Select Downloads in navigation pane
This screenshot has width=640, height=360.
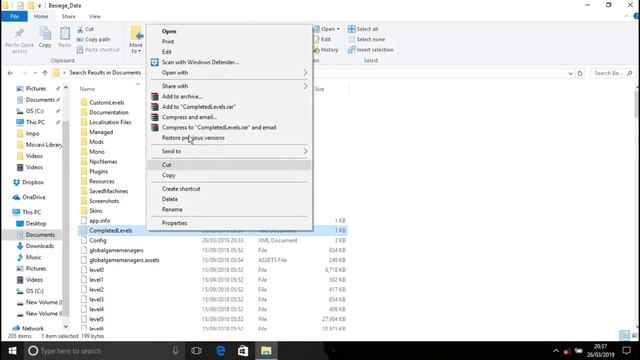pos(35,246)
